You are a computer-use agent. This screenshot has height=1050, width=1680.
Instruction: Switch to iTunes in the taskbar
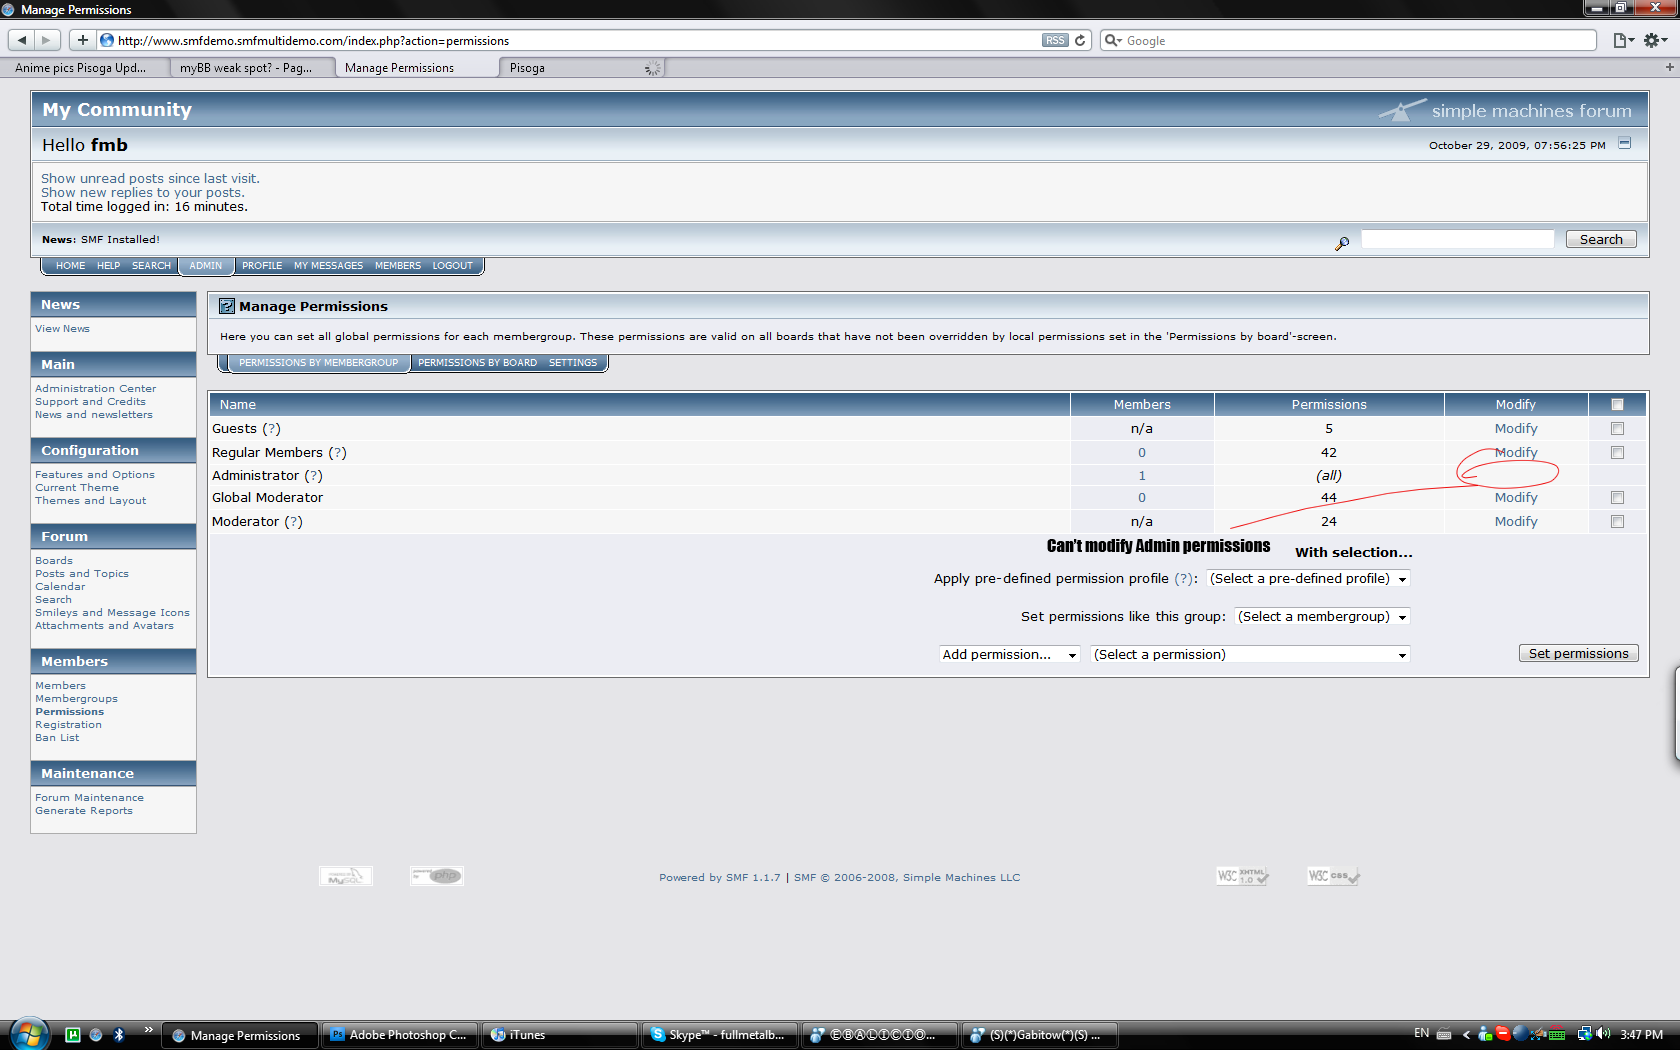(560, 1035)
